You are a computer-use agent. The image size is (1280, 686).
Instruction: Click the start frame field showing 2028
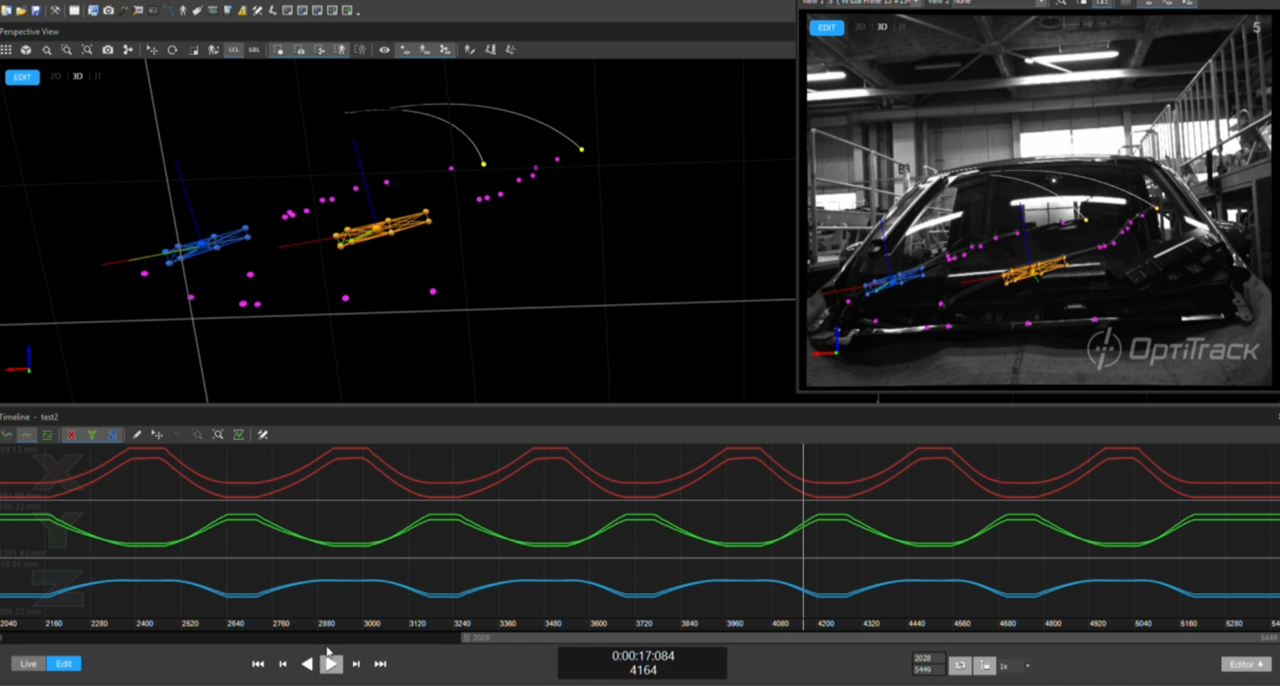coord(928,659)
